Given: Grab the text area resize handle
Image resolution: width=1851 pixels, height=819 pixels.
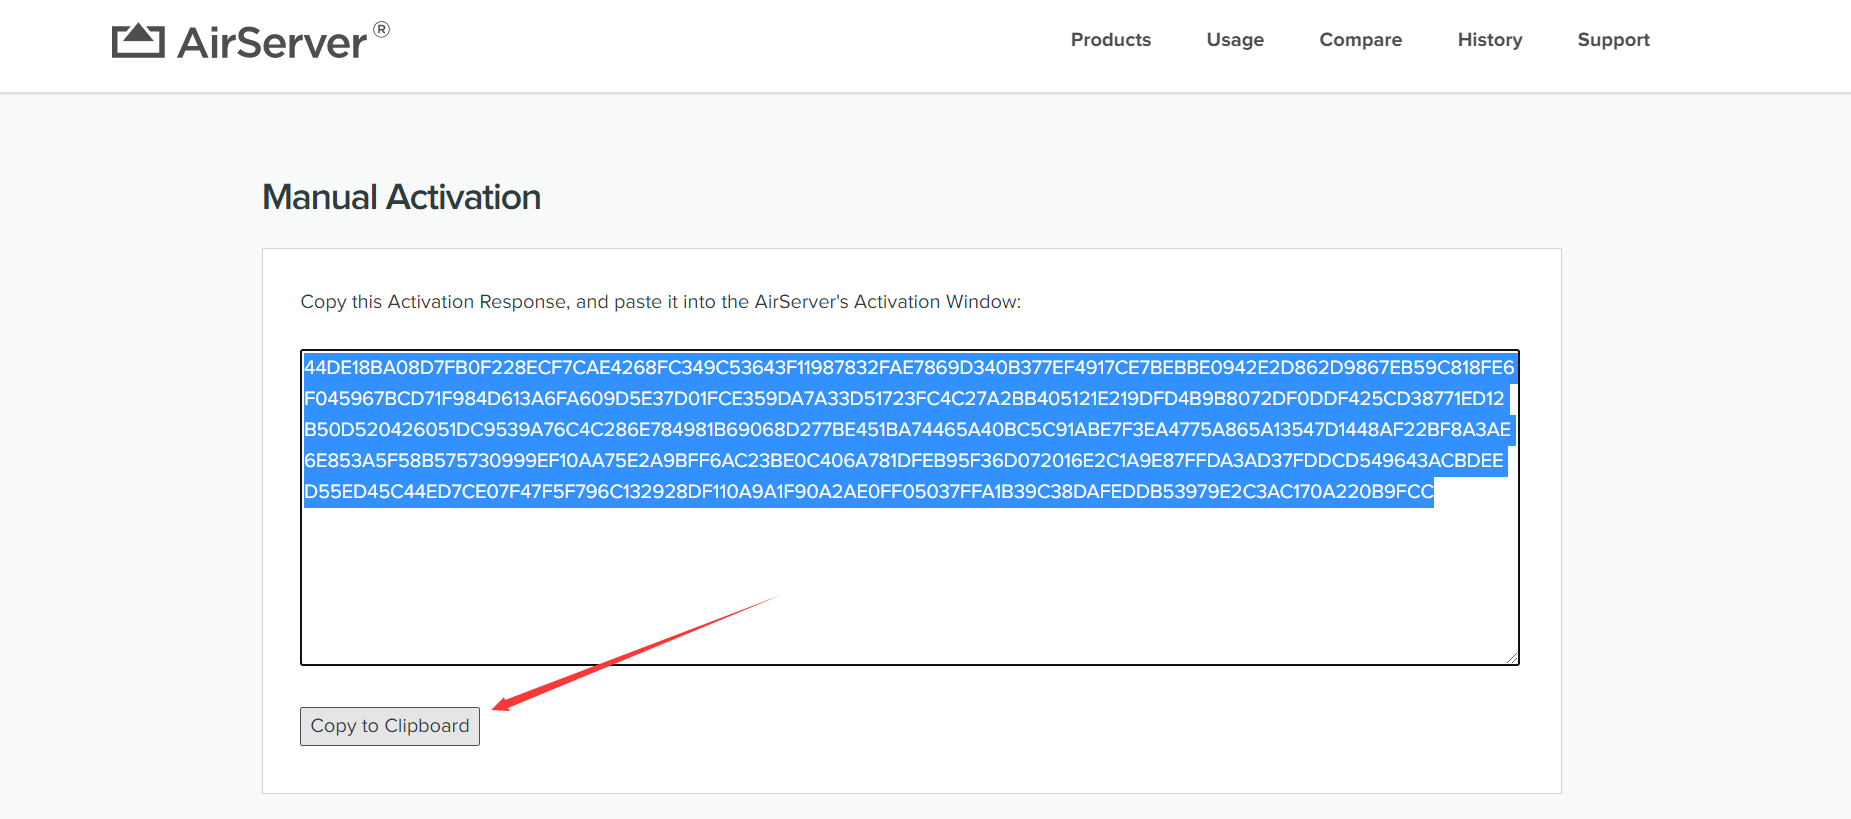Looking at the screenshot, I should 1512,657.
